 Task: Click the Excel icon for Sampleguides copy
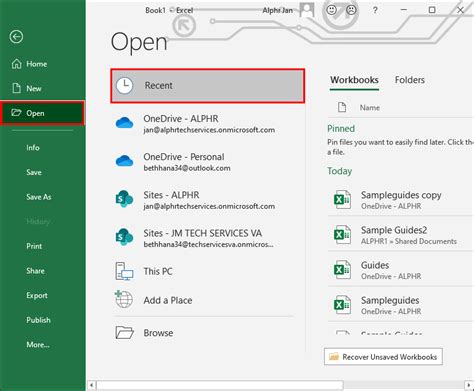pyautogui.click(x=342, y=200)
